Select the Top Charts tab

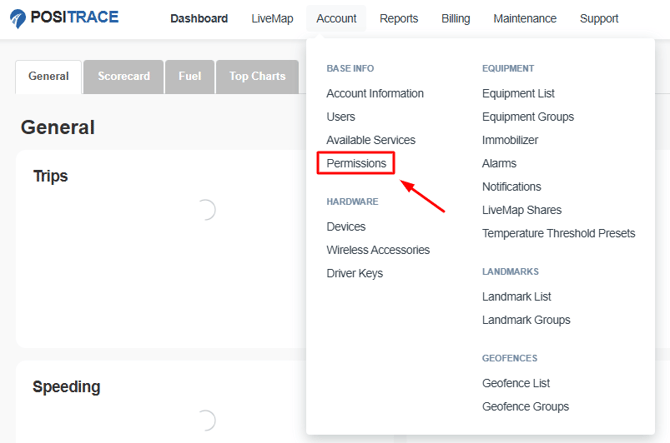(x=257, y=76)
